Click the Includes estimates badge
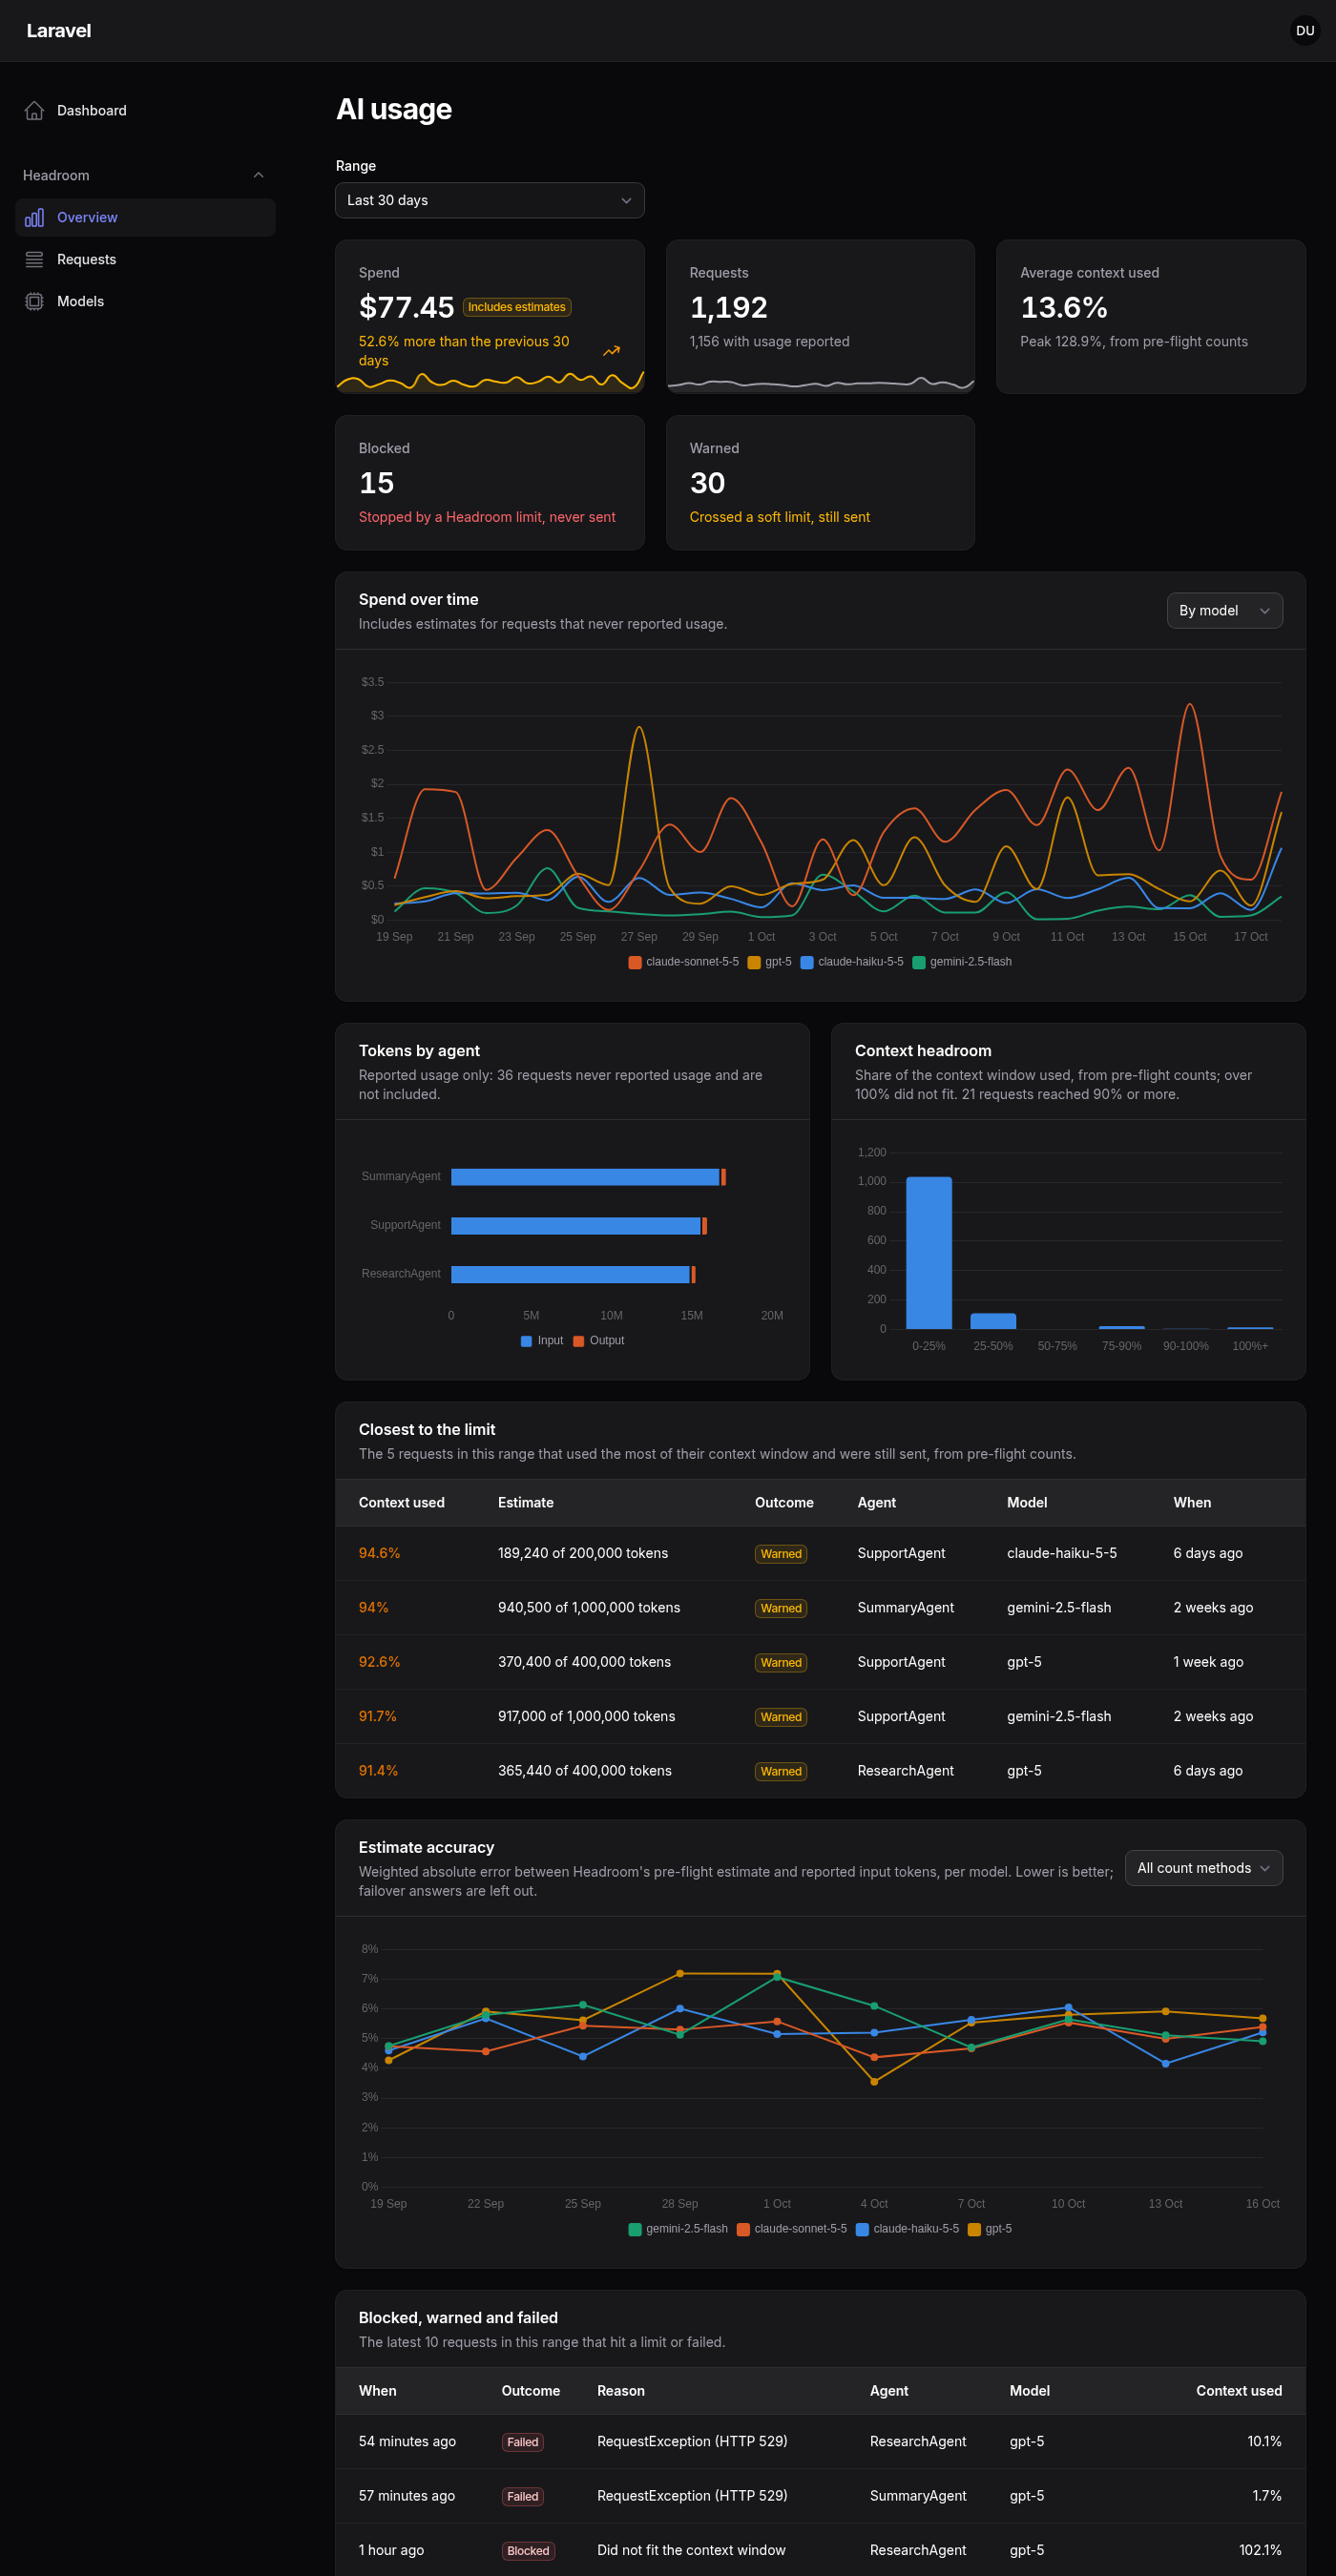 click(517, 308)
